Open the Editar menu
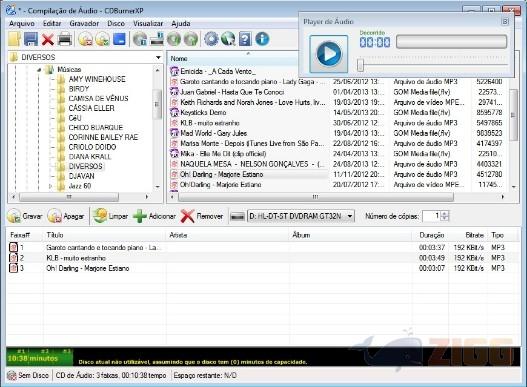This screenshot has width=527, height=387. pyautogui.click(x=52, y=24)
